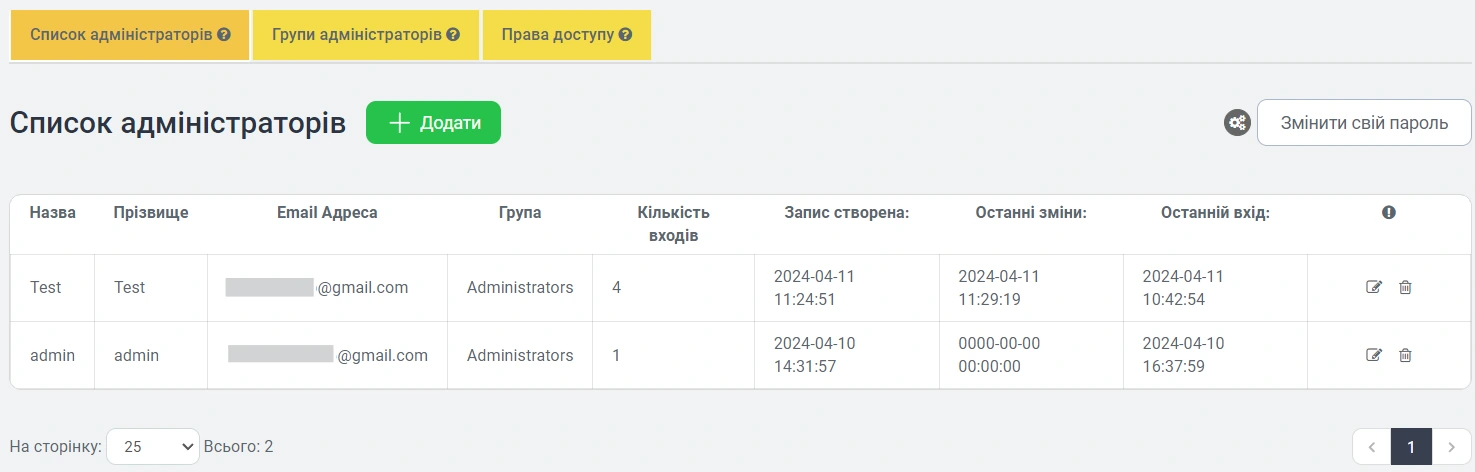Image resolution: width=1475 pixels, height=472 pixels.
Task: Click trash icon in admin row
Action: 1405,355
